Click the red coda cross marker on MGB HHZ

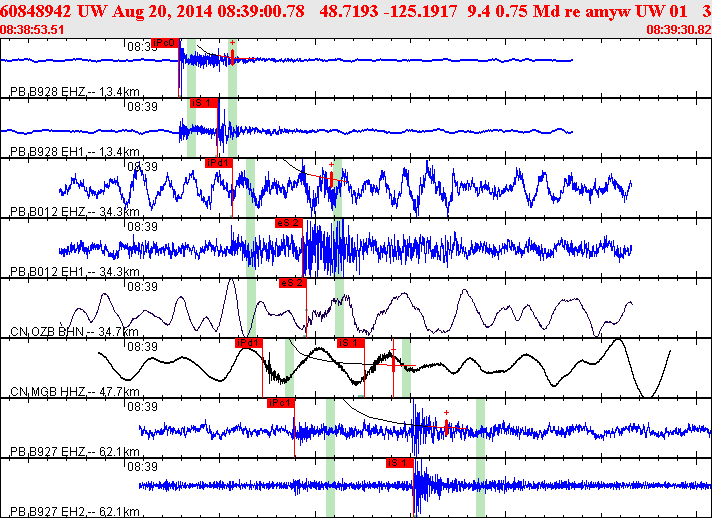(x=393, y=365)
